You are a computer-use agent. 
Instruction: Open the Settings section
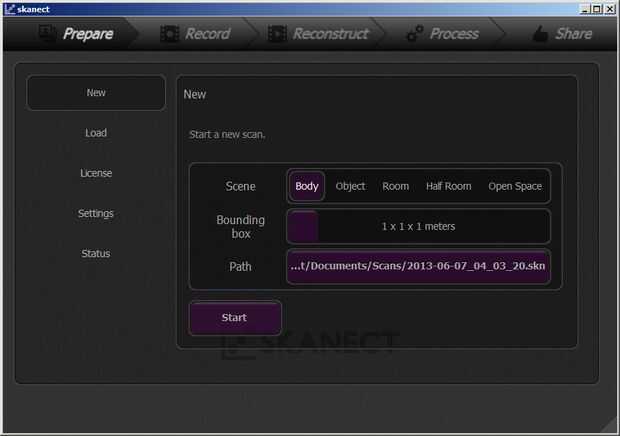pos(96,213)
